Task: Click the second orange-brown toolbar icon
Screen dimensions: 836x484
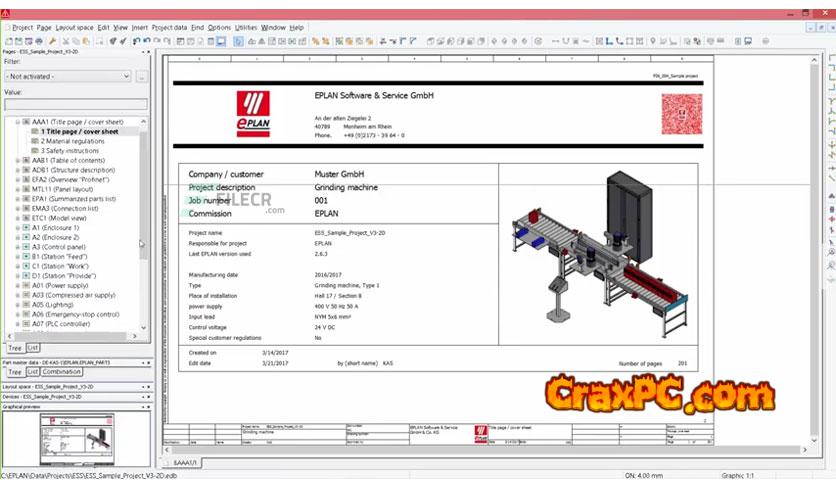Action: (x=325, y=41)
